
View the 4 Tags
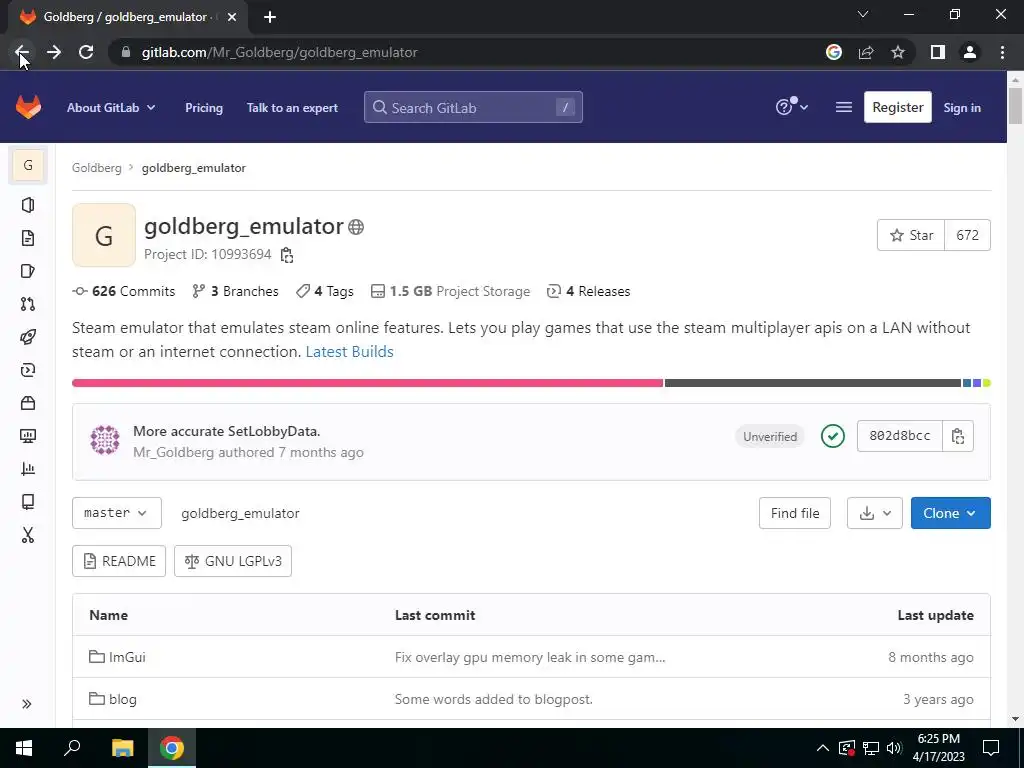click(325, 291)
